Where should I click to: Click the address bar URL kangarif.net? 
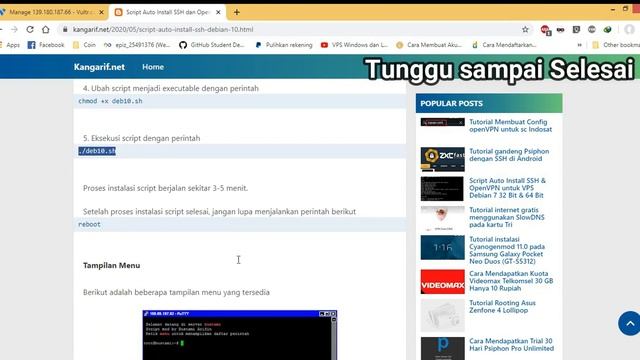(x=163, y=29)
